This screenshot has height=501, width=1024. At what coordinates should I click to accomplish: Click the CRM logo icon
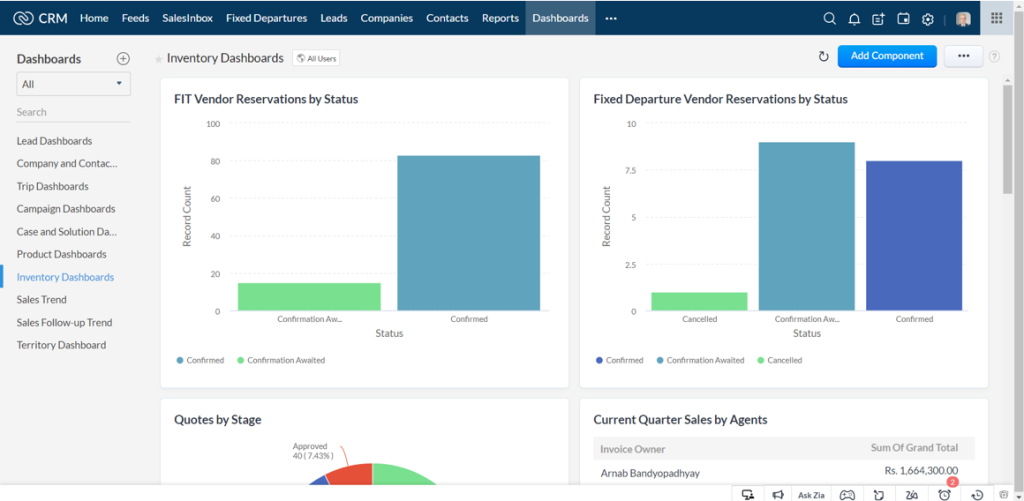pos(23,18)
